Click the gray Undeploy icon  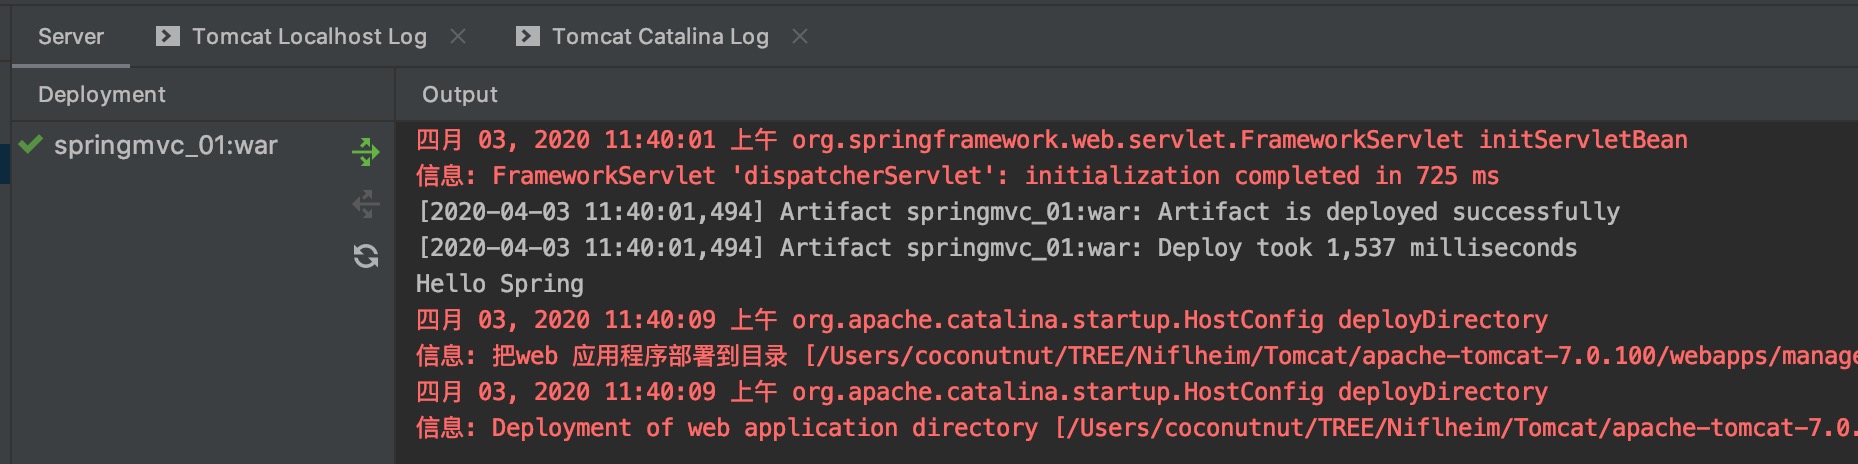(366, 204)
